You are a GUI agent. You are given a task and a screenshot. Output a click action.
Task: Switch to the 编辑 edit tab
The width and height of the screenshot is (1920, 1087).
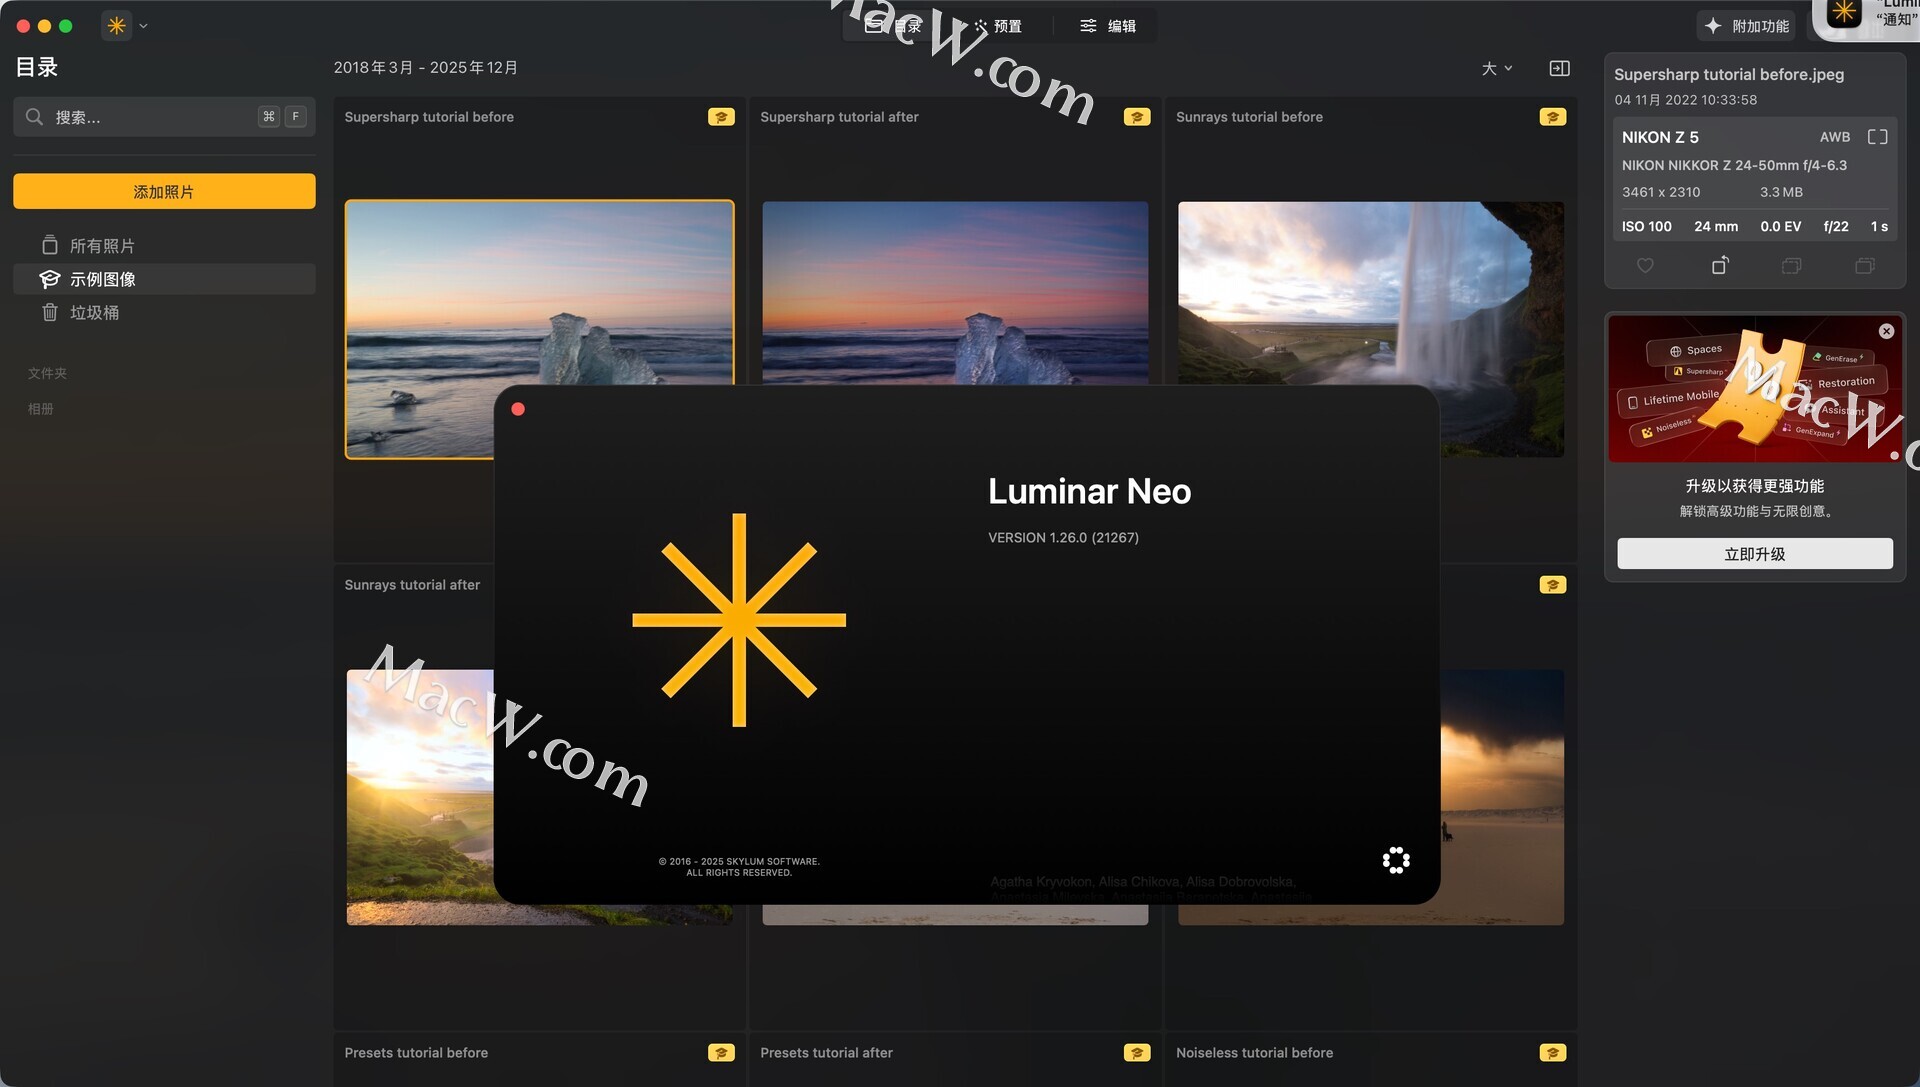tap(1108, 26)
